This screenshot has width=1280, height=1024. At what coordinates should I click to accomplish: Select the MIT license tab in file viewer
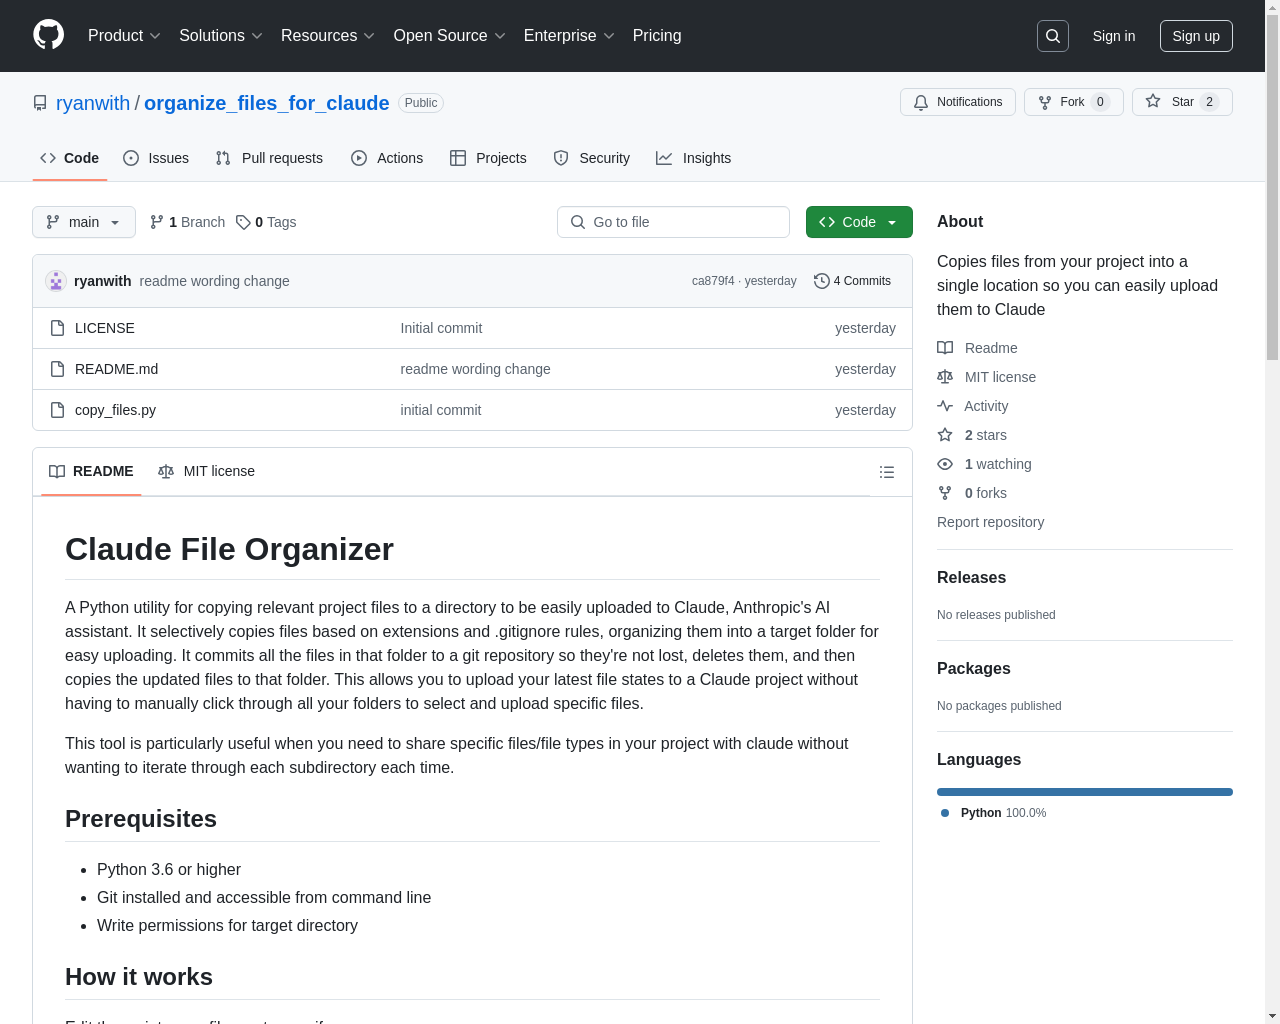pyautogui.click(x=207, y=471)
